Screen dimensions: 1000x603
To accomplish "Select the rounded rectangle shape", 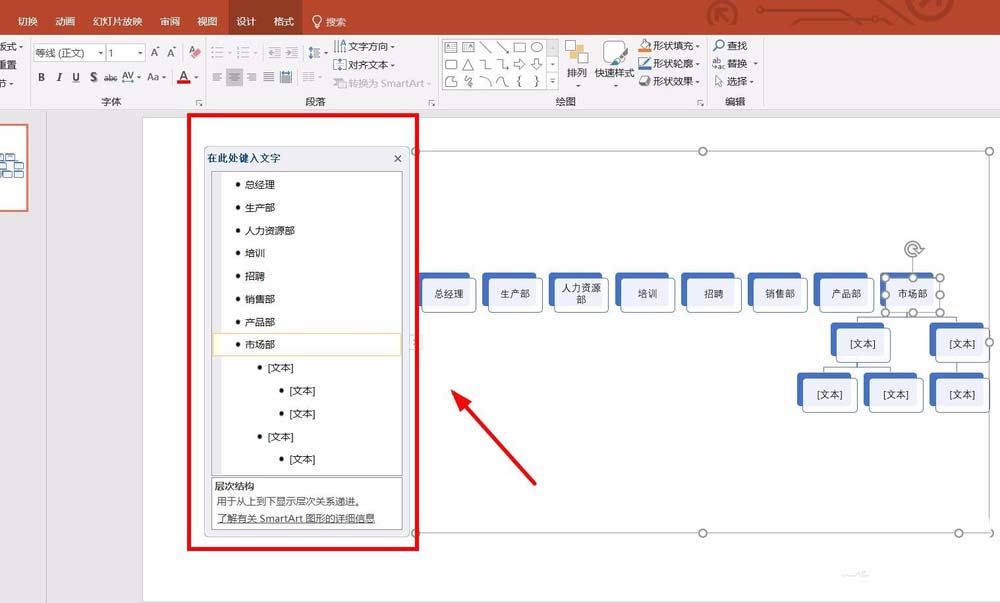I will pyautogui.click(x=451, y=64).
